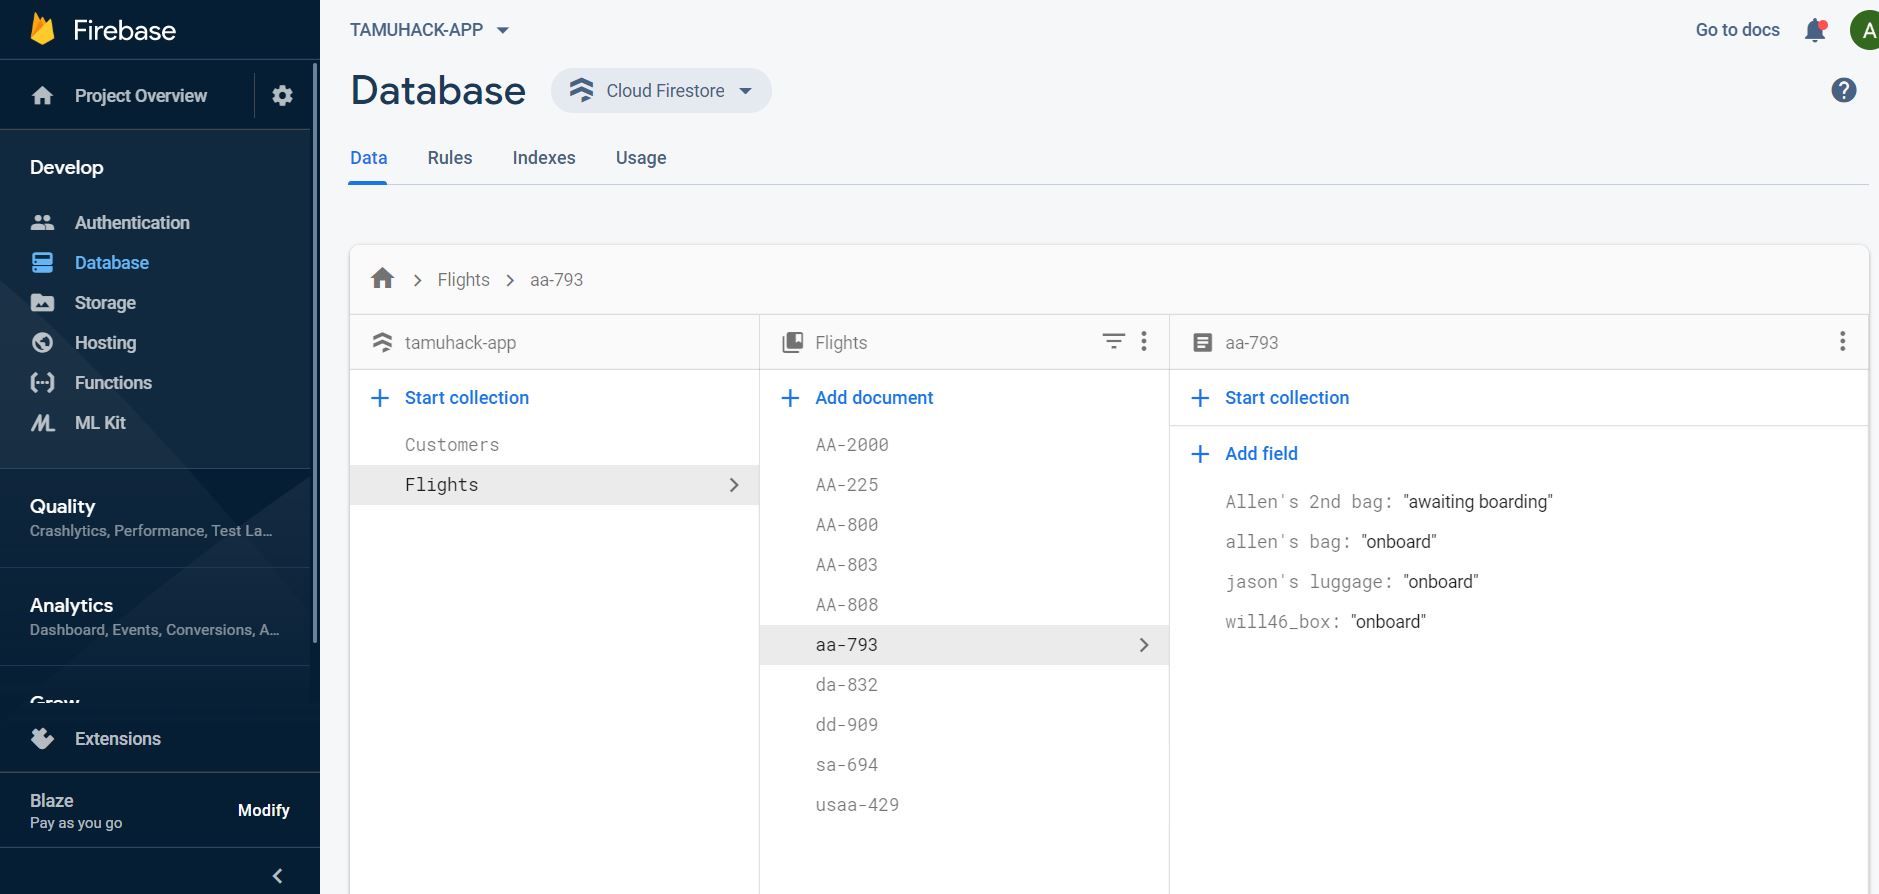Select document AA-803

(964, 565)
